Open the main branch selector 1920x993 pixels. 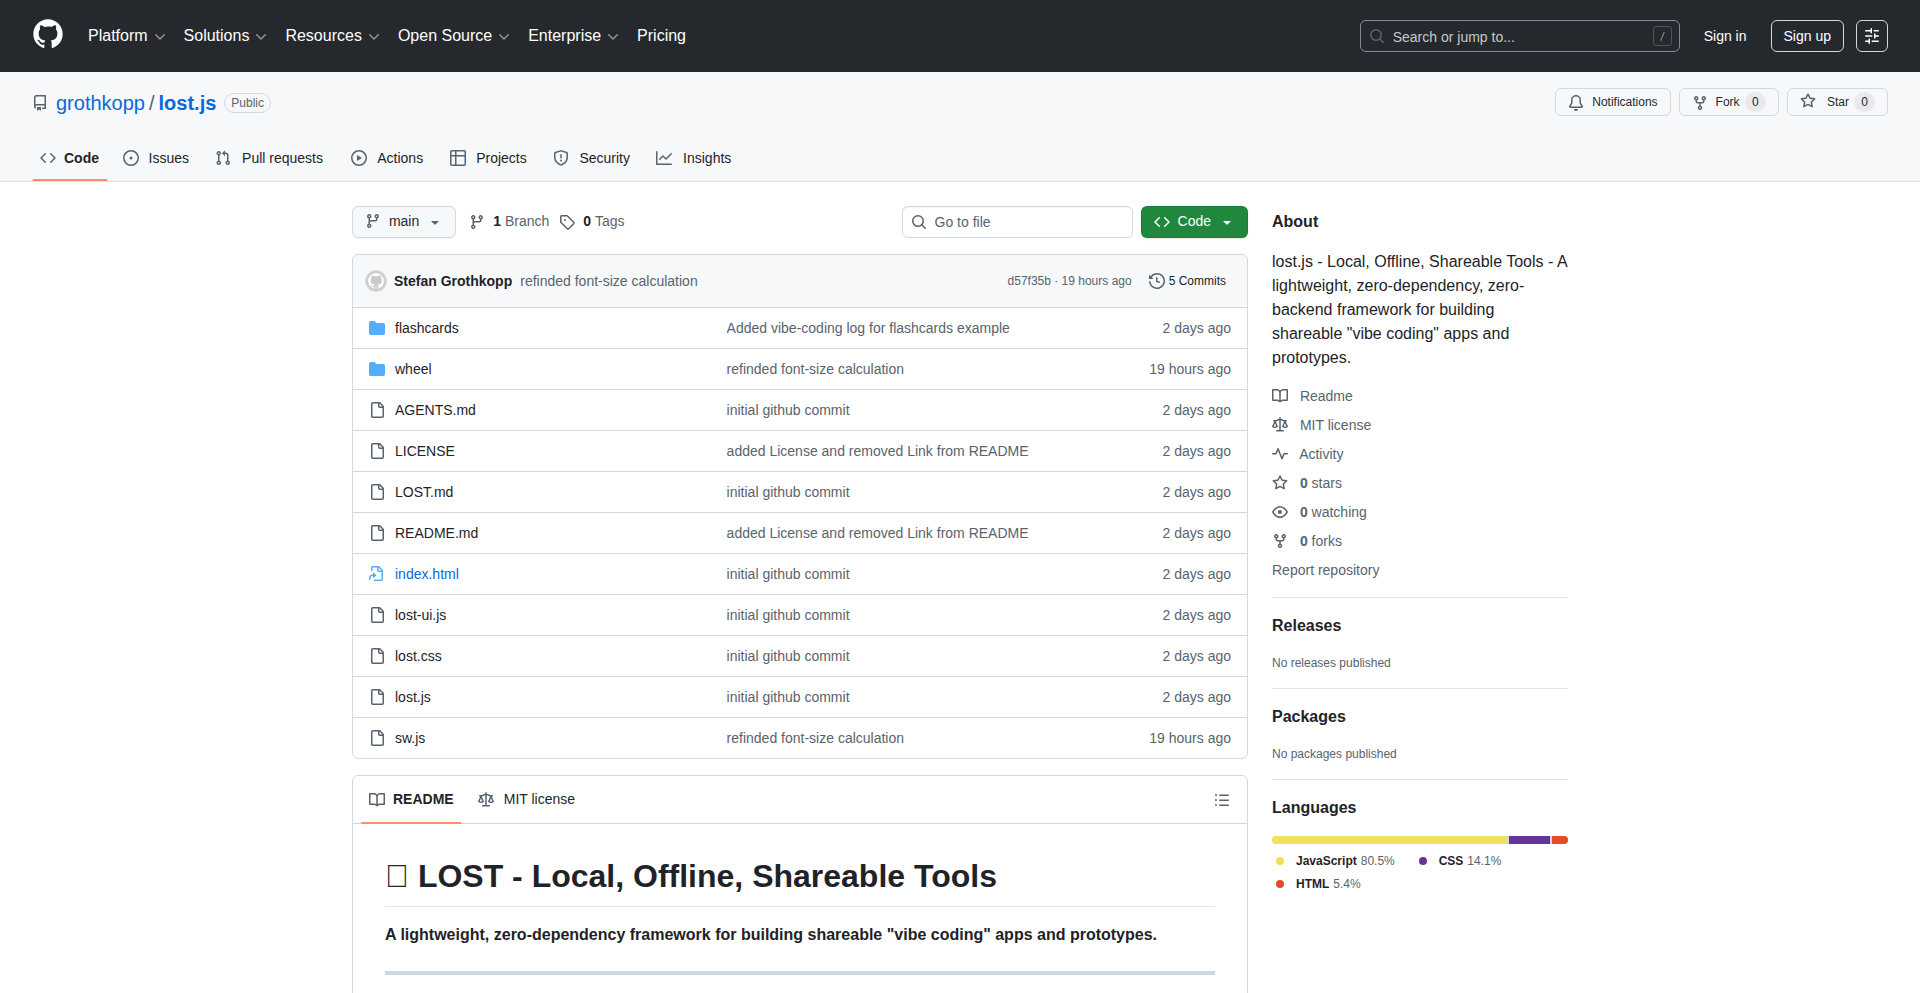pos(403,222)
